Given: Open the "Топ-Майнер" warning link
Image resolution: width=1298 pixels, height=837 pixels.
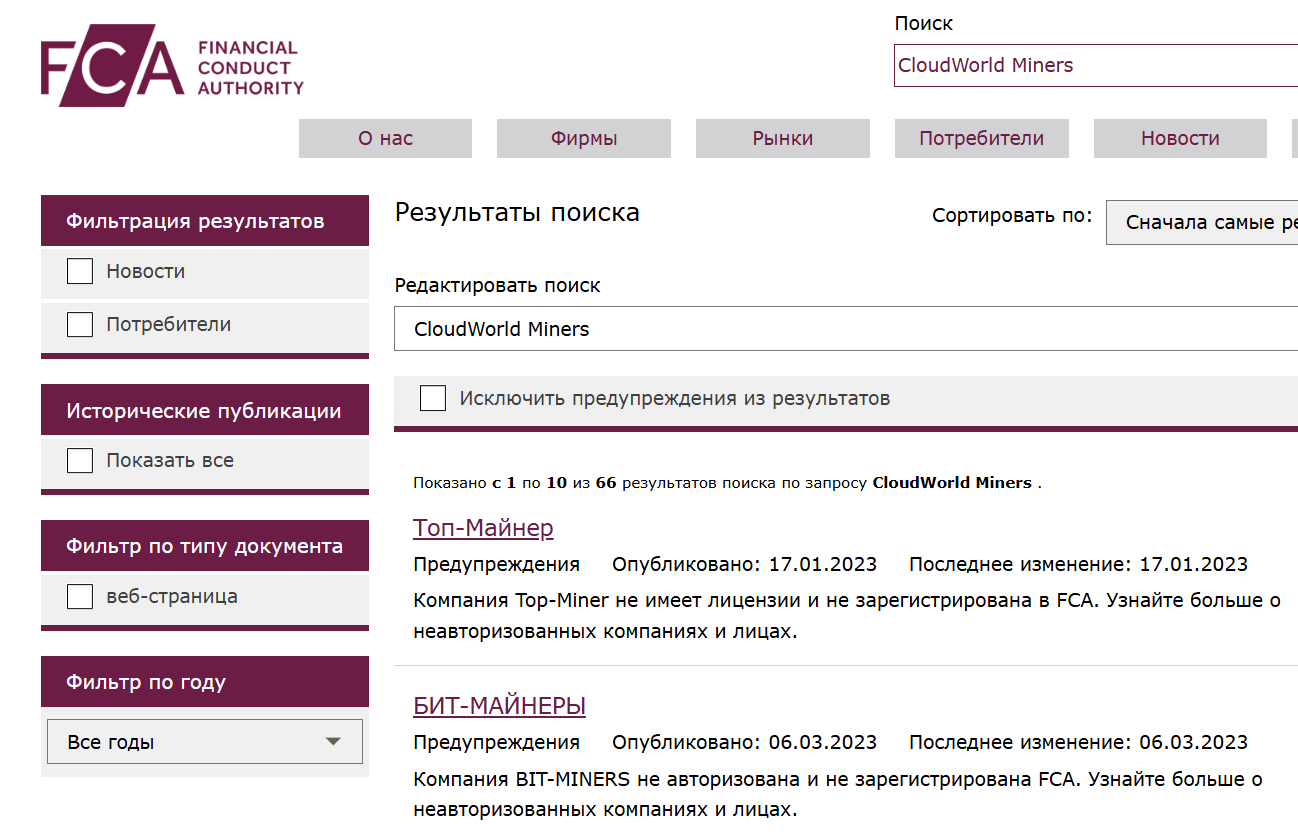Looking at the screenshot, I should (485, 527).
